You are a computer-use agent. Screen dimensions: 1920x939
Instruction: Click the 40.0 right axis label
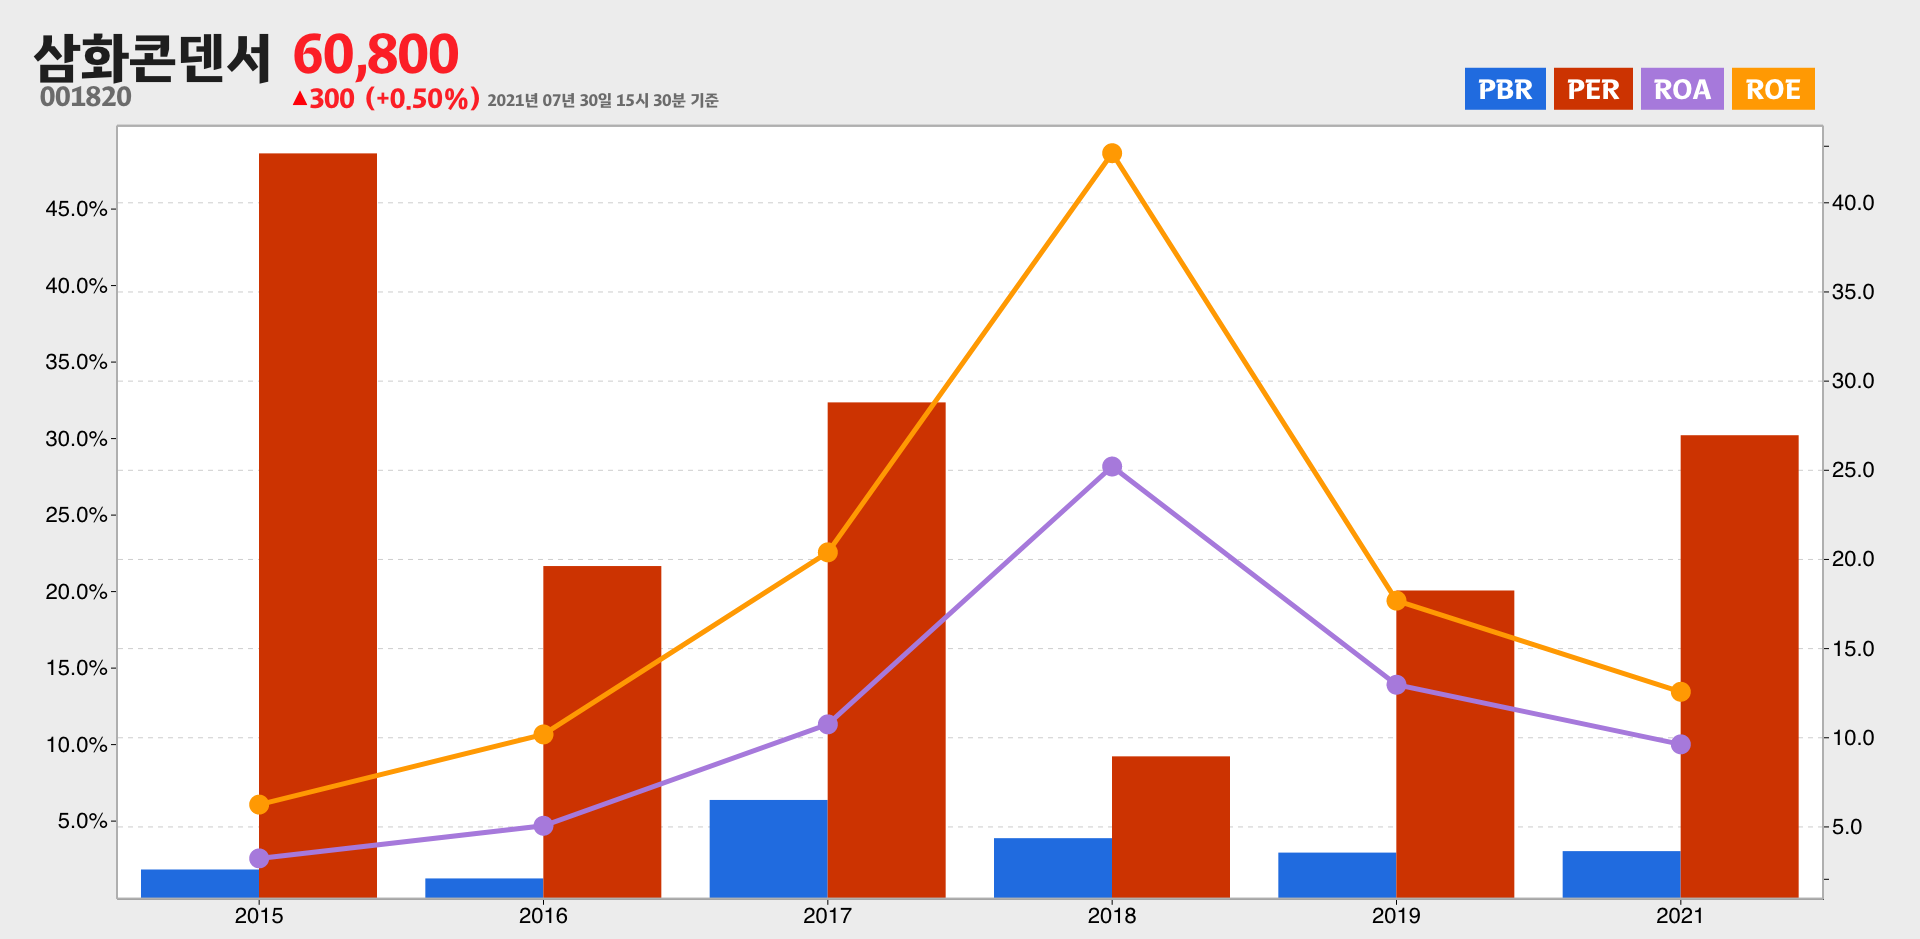(1853, 203)
